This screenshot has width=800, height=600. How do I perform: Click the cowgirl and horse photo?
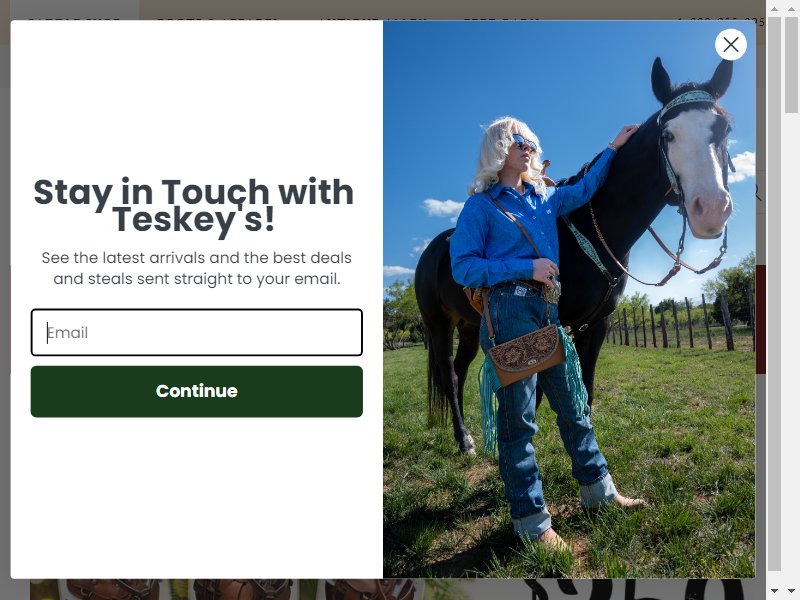tap(569, 299)
